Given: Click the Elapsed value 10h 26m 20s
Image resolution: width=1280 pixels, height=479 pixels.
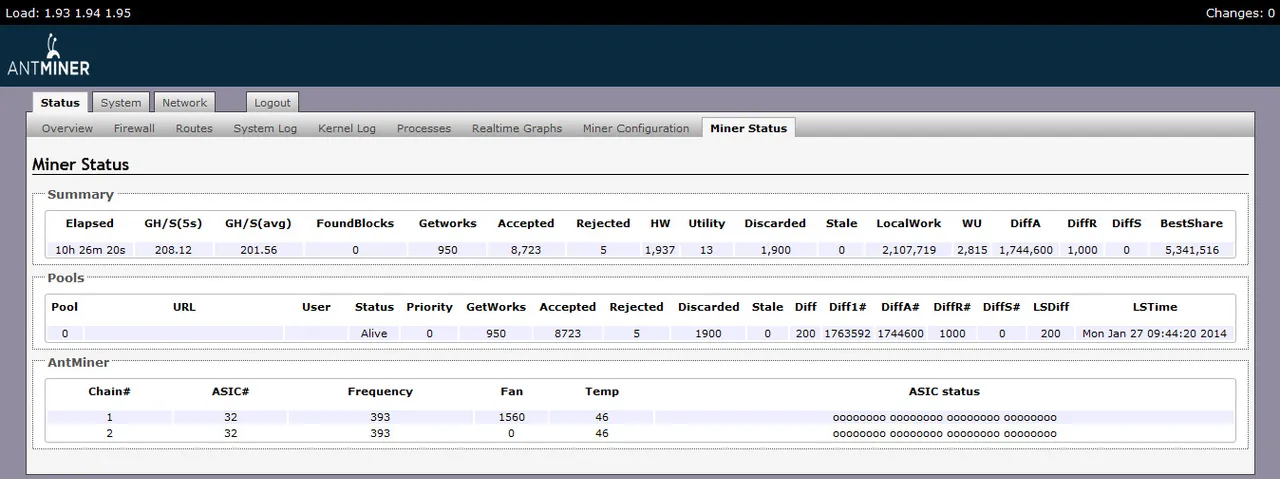Looking at the screenshot, I should [x=90, y=250].
